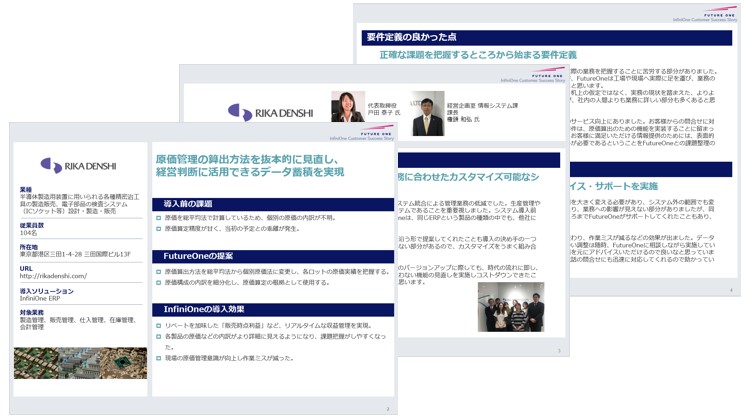Open the http://rikadenshi.com/ link
The image size is (747, 420).
pyautogui.click(x=53, y=276)
